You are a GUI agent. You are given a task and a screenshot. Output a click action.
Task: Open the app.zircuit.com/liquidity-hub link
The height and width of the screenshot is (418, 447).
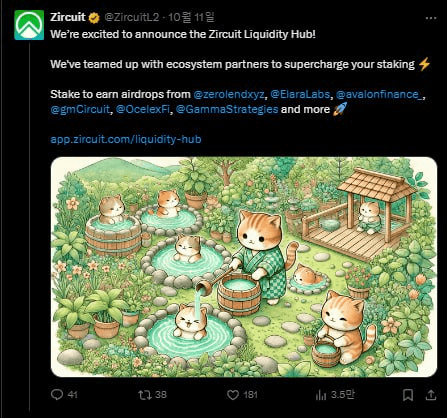tap(126, 139)
